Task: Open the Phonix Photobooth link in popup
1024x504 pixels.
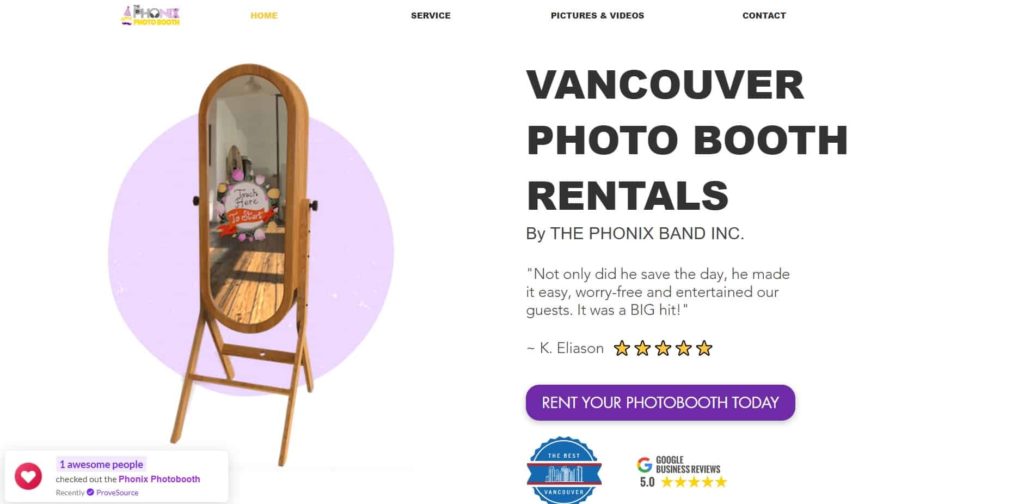Action: tap(159, 479)
